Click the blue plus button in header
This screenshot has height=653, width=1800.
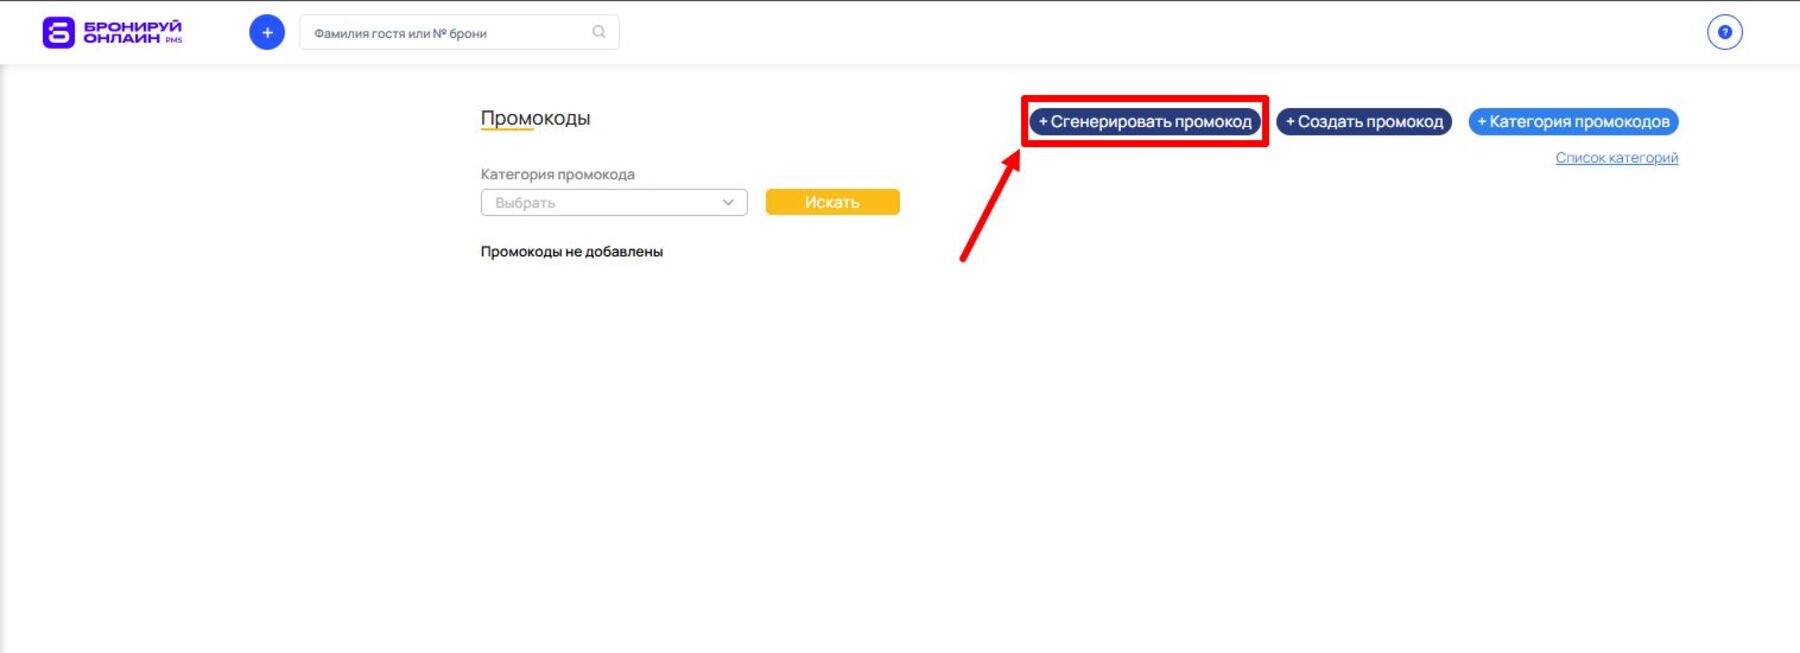(x=266, y=32)
